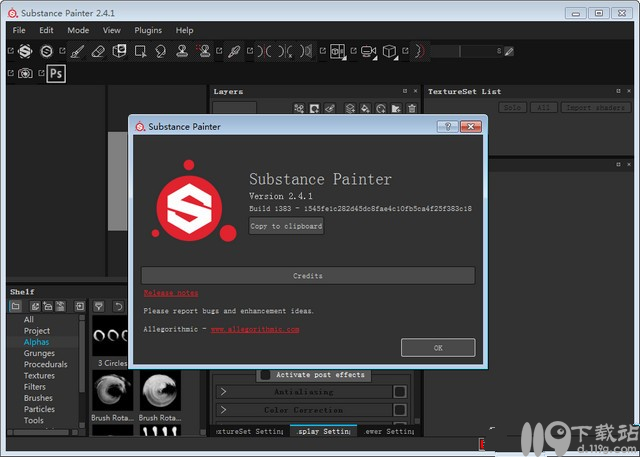The height and width of the screenshot is (457, 640).
Task: Open the File menu
Action: [19, 30]
